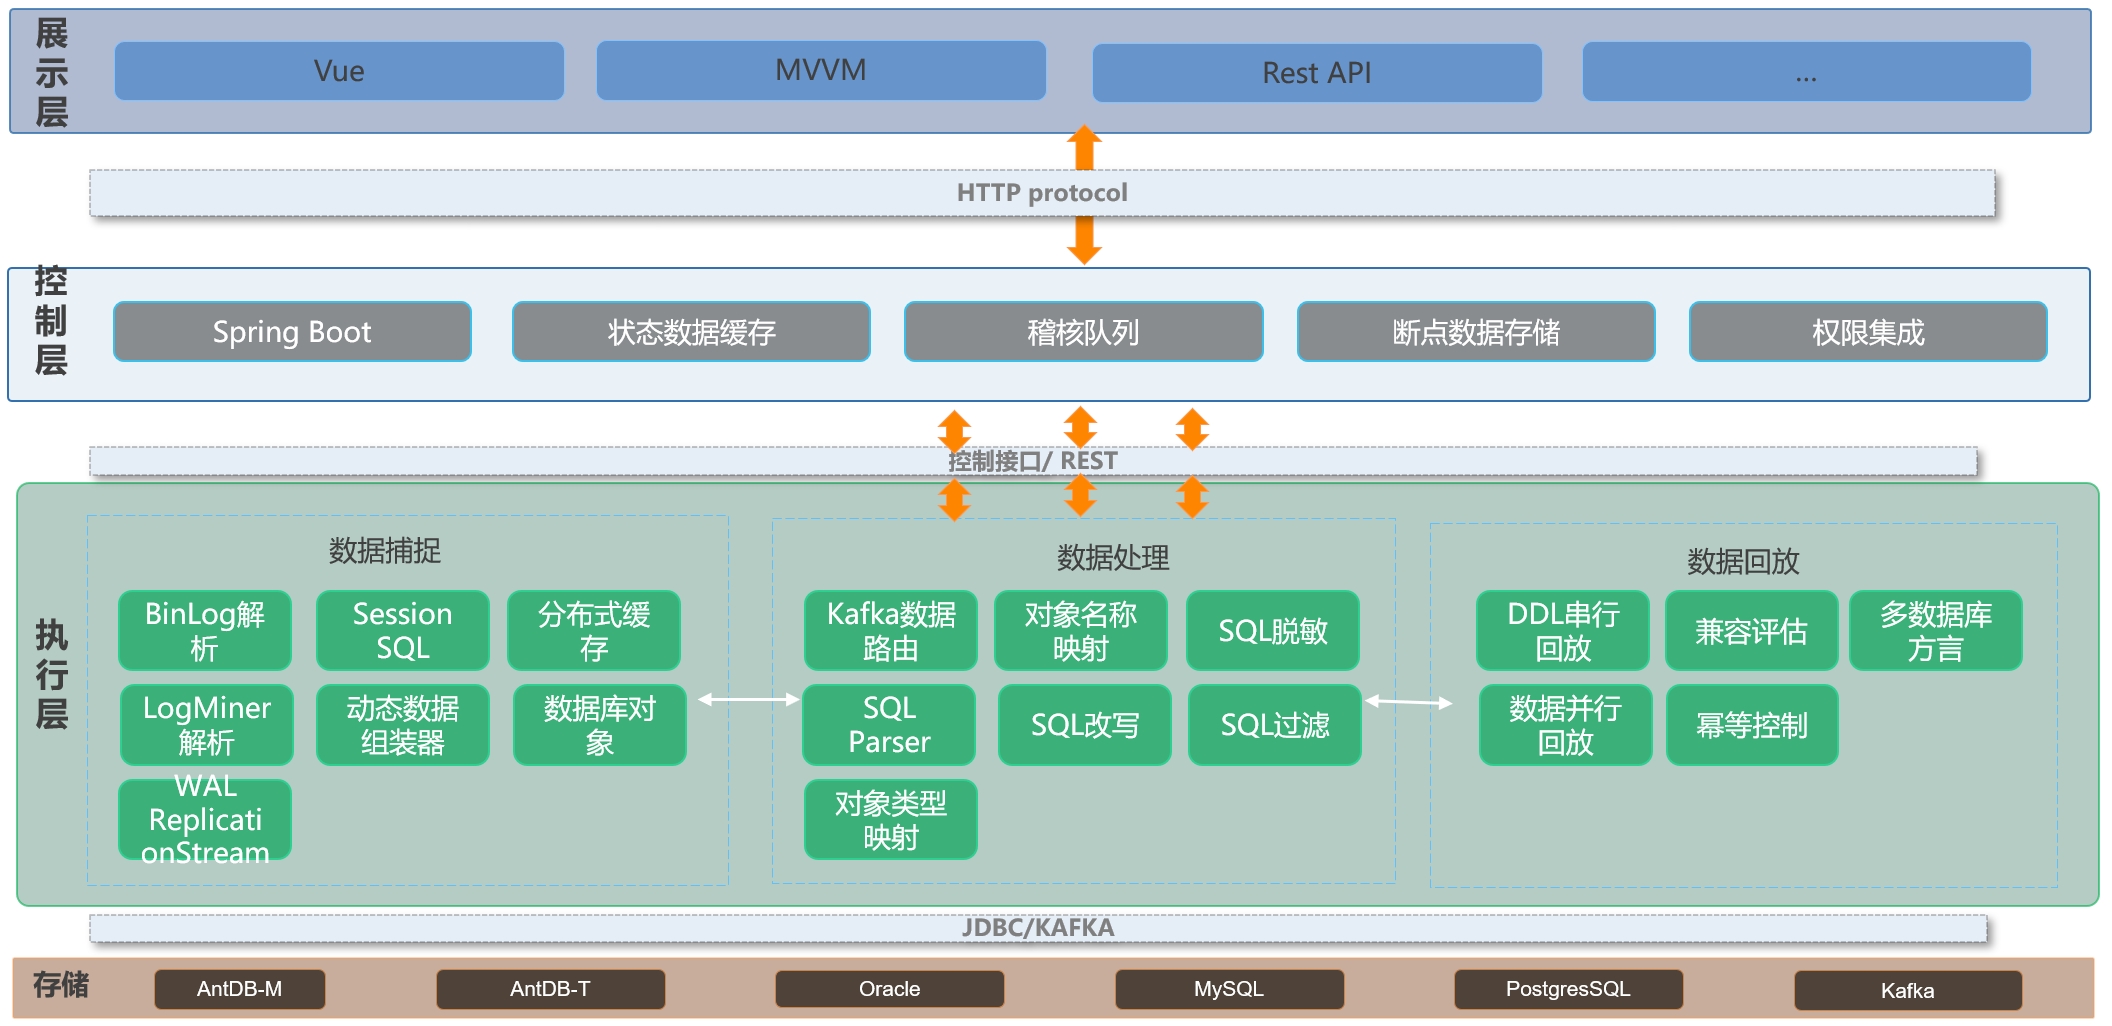Click the 对象类型映射 module
This screenshot has width=2112, height=1026.
coord(891,820)
